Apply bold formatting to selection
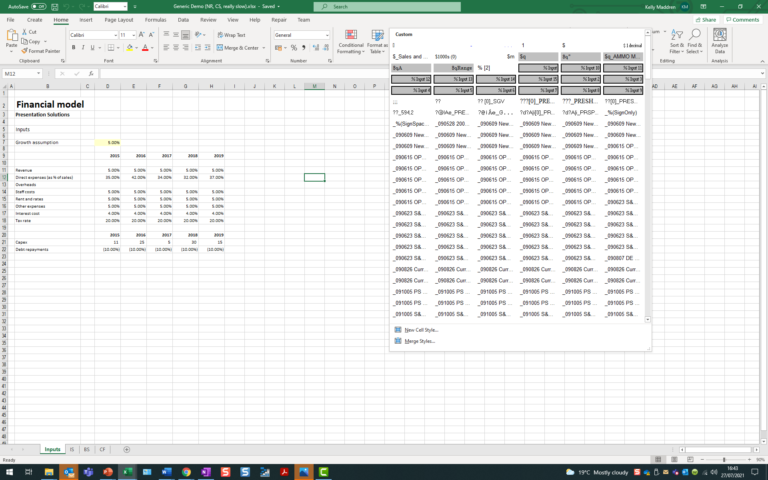This screenshot has width=768, height=480. [x=73, y=47]
